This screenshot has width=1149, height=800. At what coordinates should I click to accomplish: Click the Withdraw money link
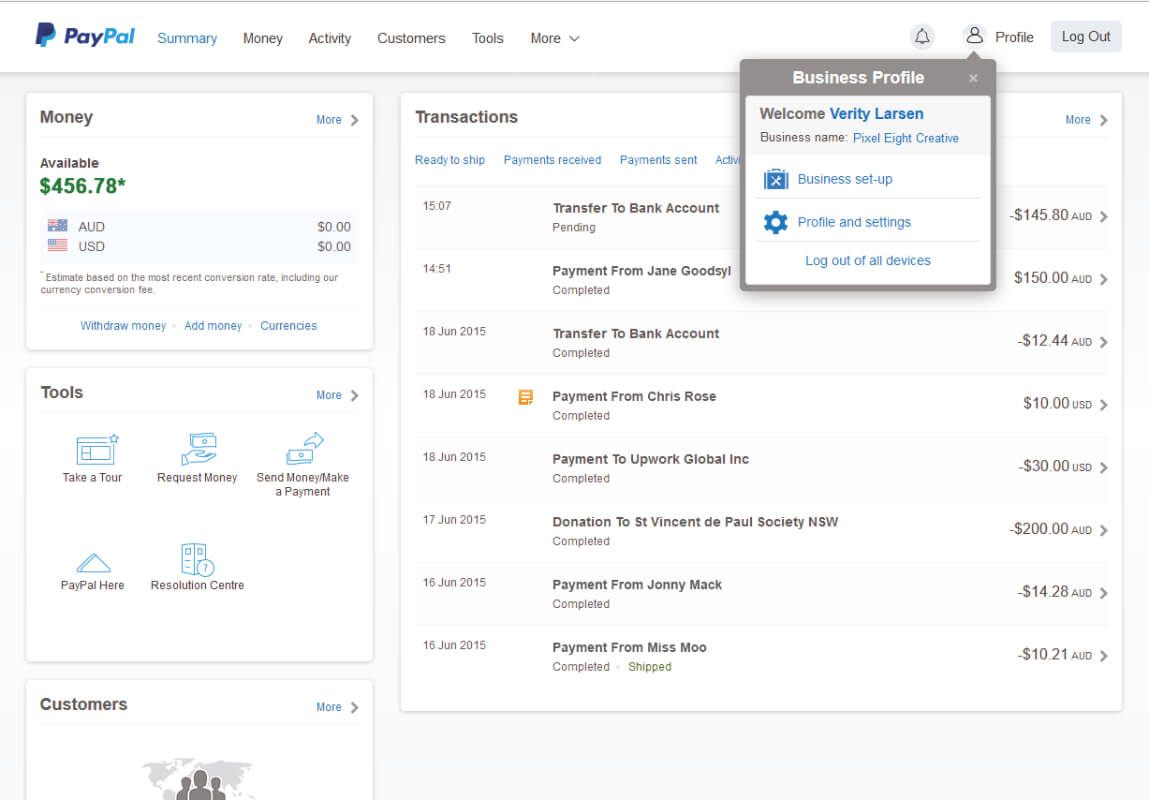(123, 325)
